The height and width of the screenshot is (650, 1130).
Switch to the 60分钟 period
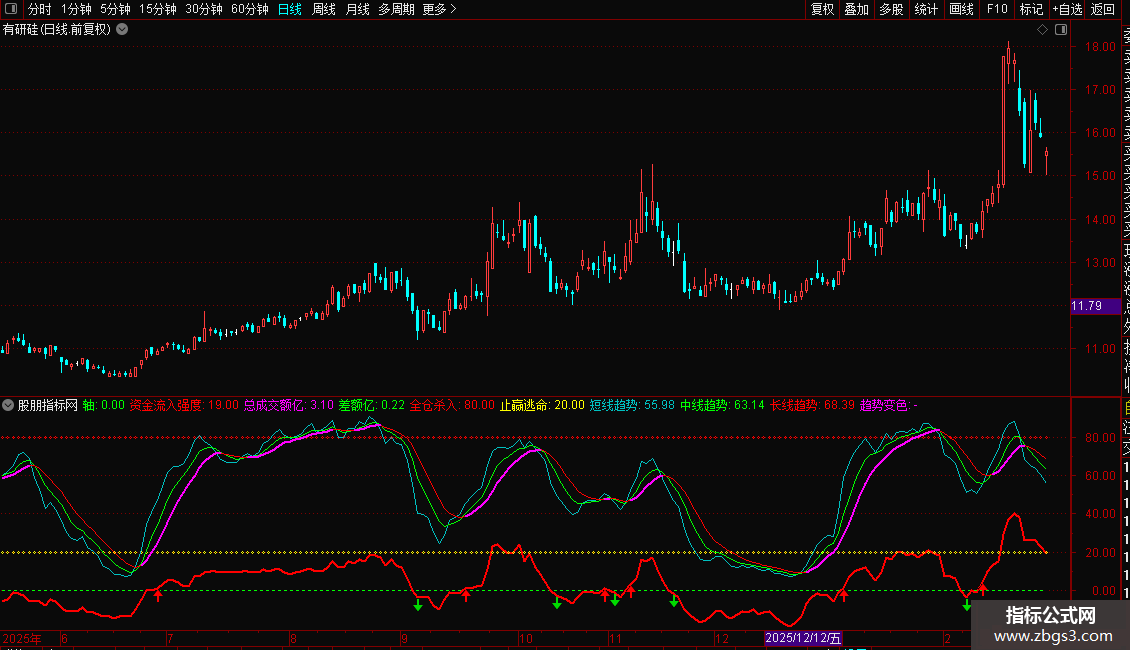coord(249,9)
